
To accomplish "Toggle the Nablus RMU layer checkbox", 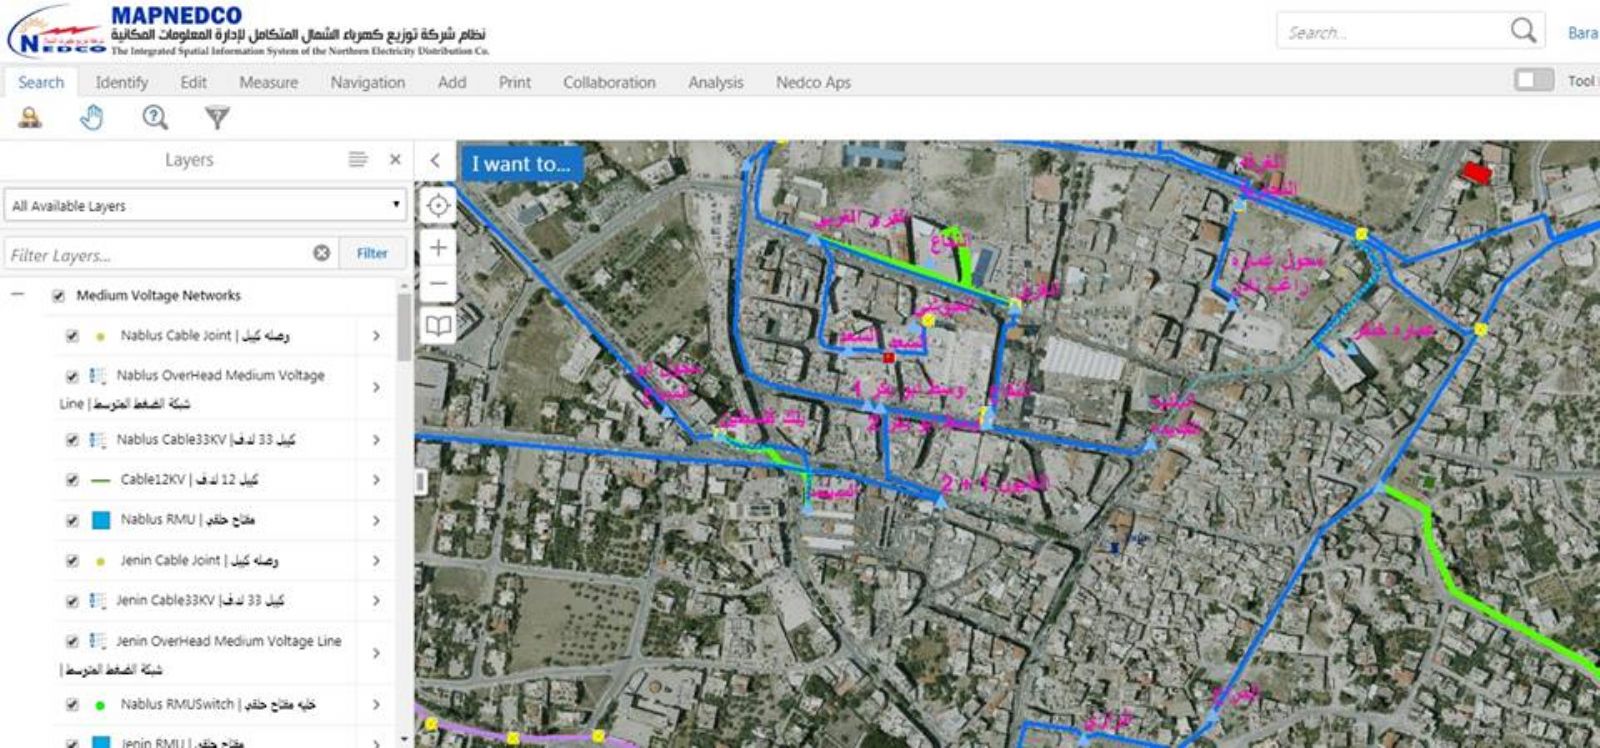I will [x=72, y=521].
